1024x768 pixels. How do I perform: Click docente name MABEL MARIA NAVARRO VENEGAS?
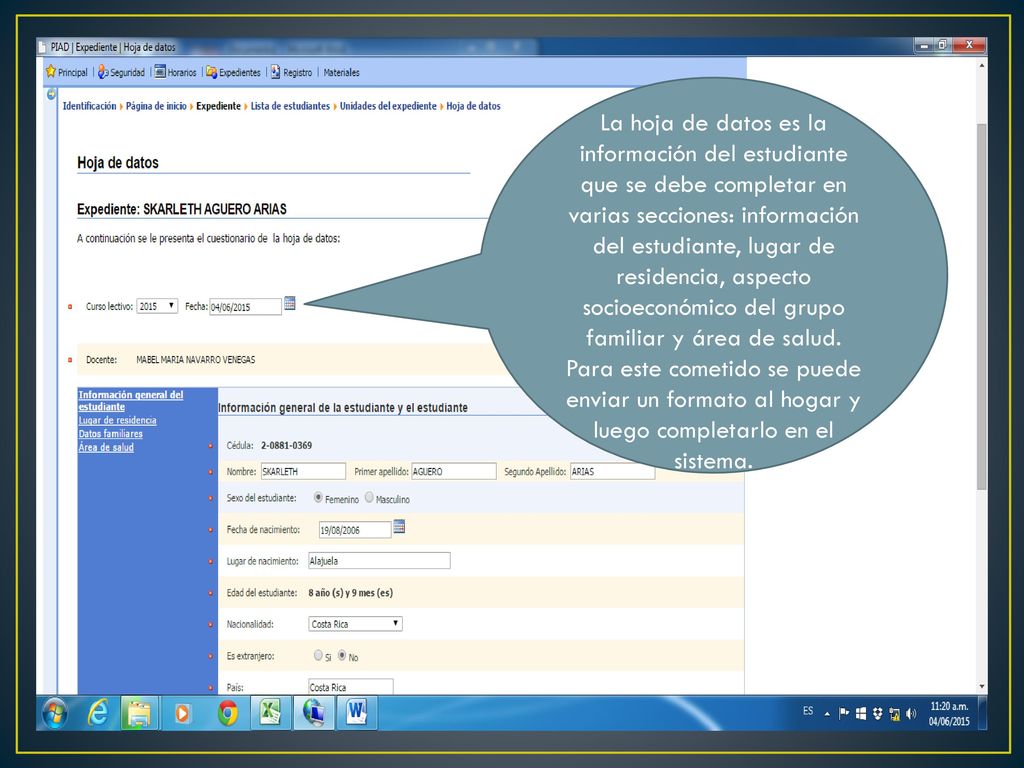tap(195, 359)
